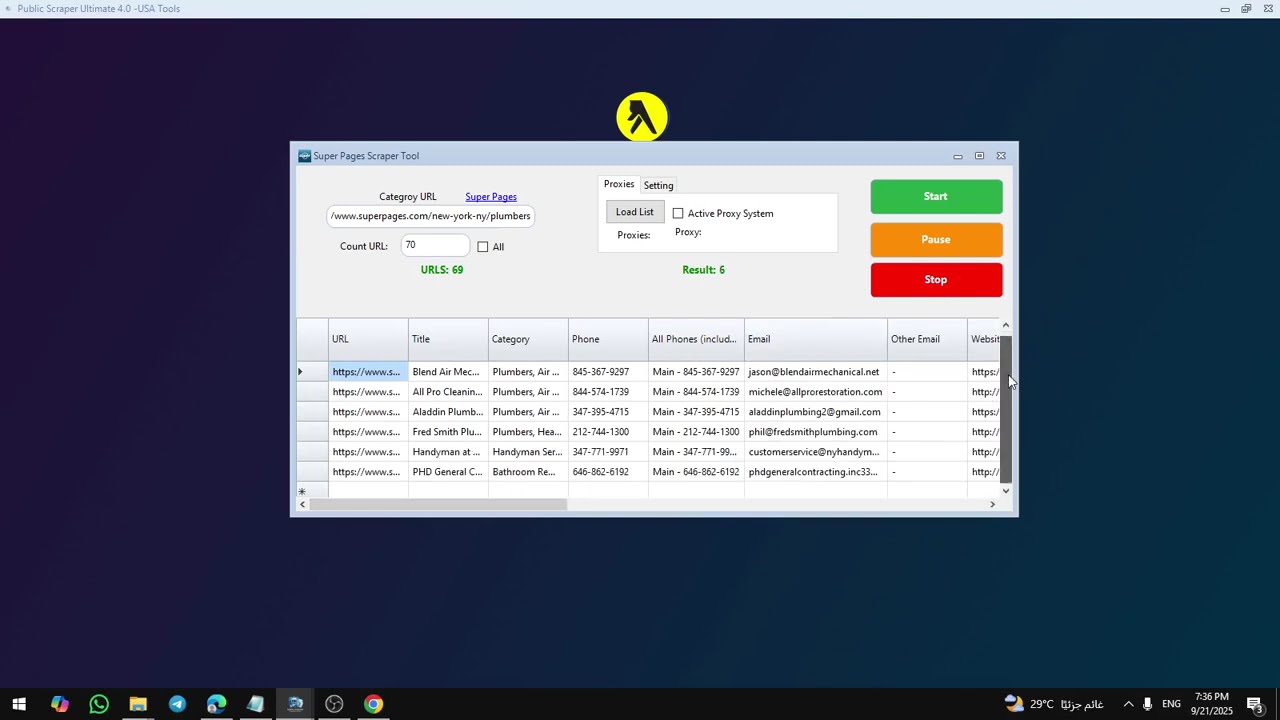The width and height of the screenshot is (1280, 720).
Task: Click the Super Pages Scraper Tool window icon
Action: pyautogui.click(x=304, y=156)
